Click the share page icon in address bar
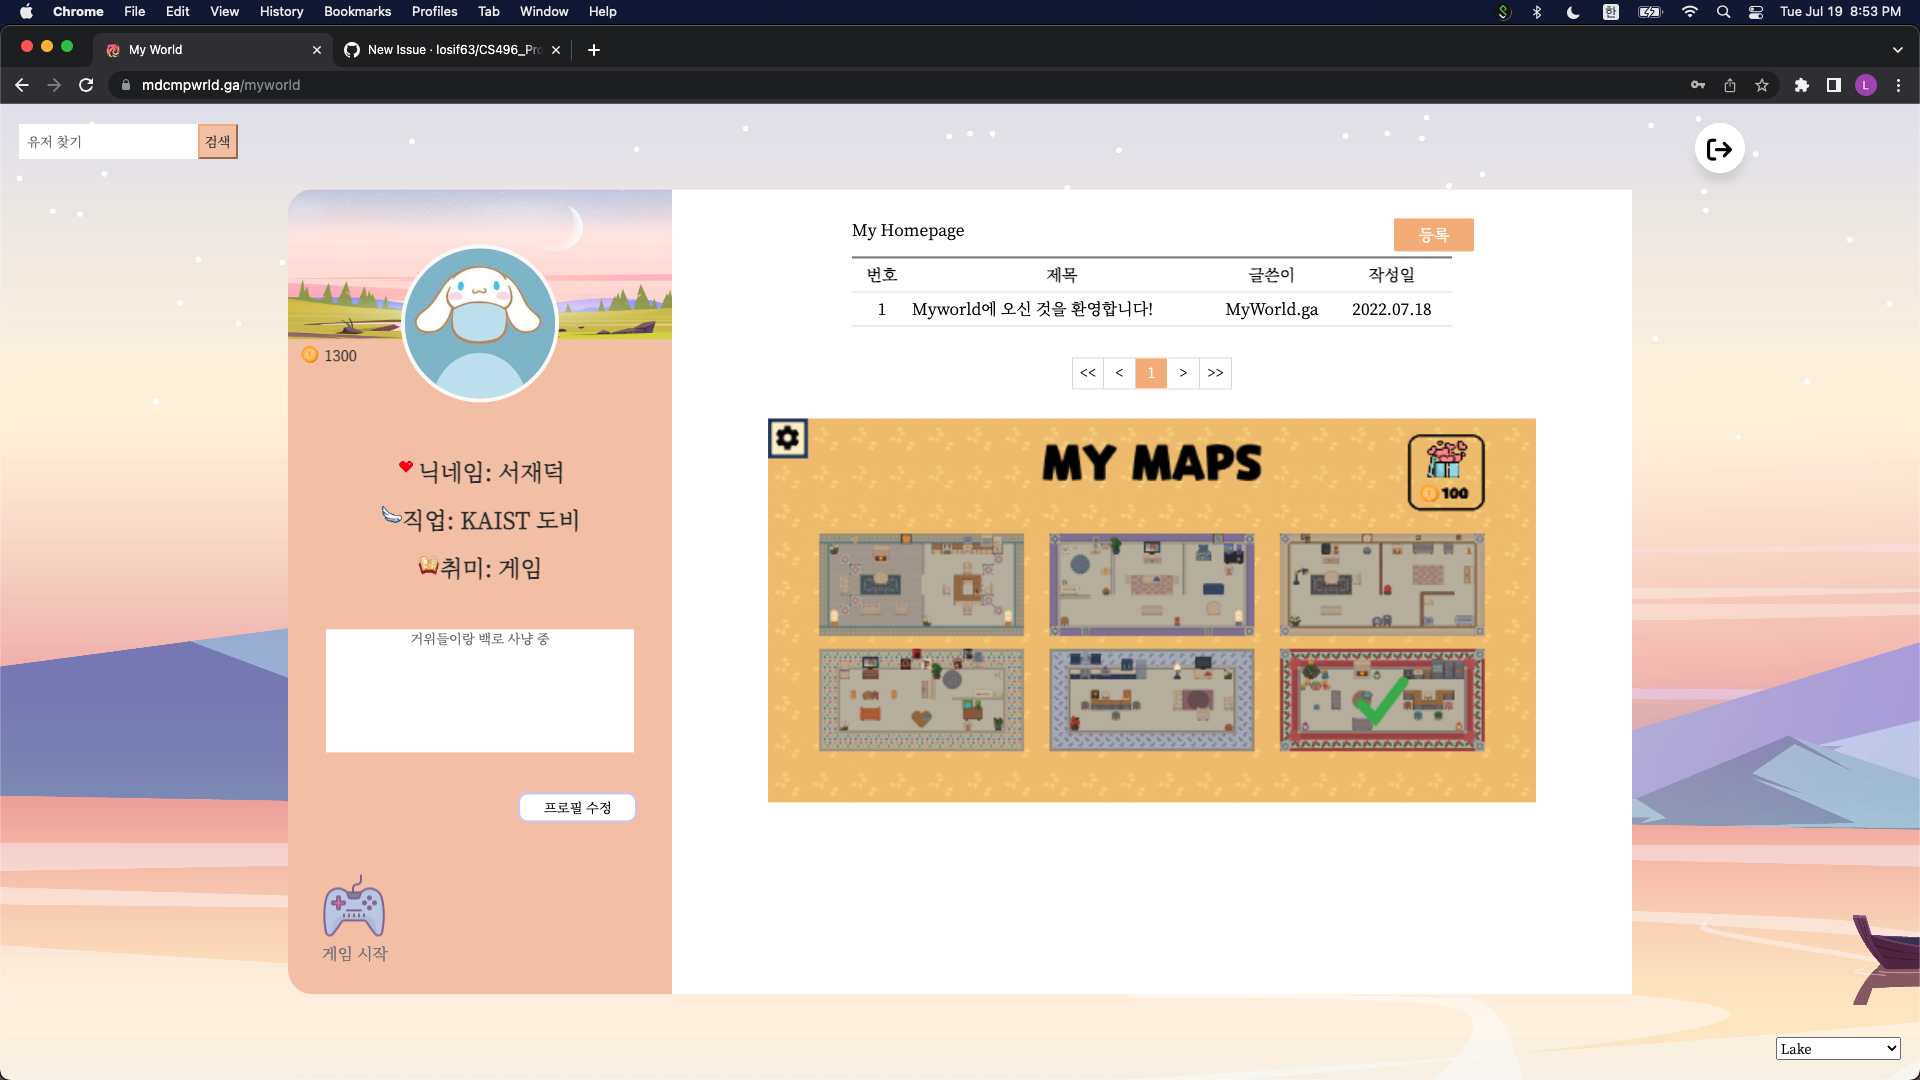Viewport: 1920px width, 1080px height. pyautogui.click(x=1730, y=85)
